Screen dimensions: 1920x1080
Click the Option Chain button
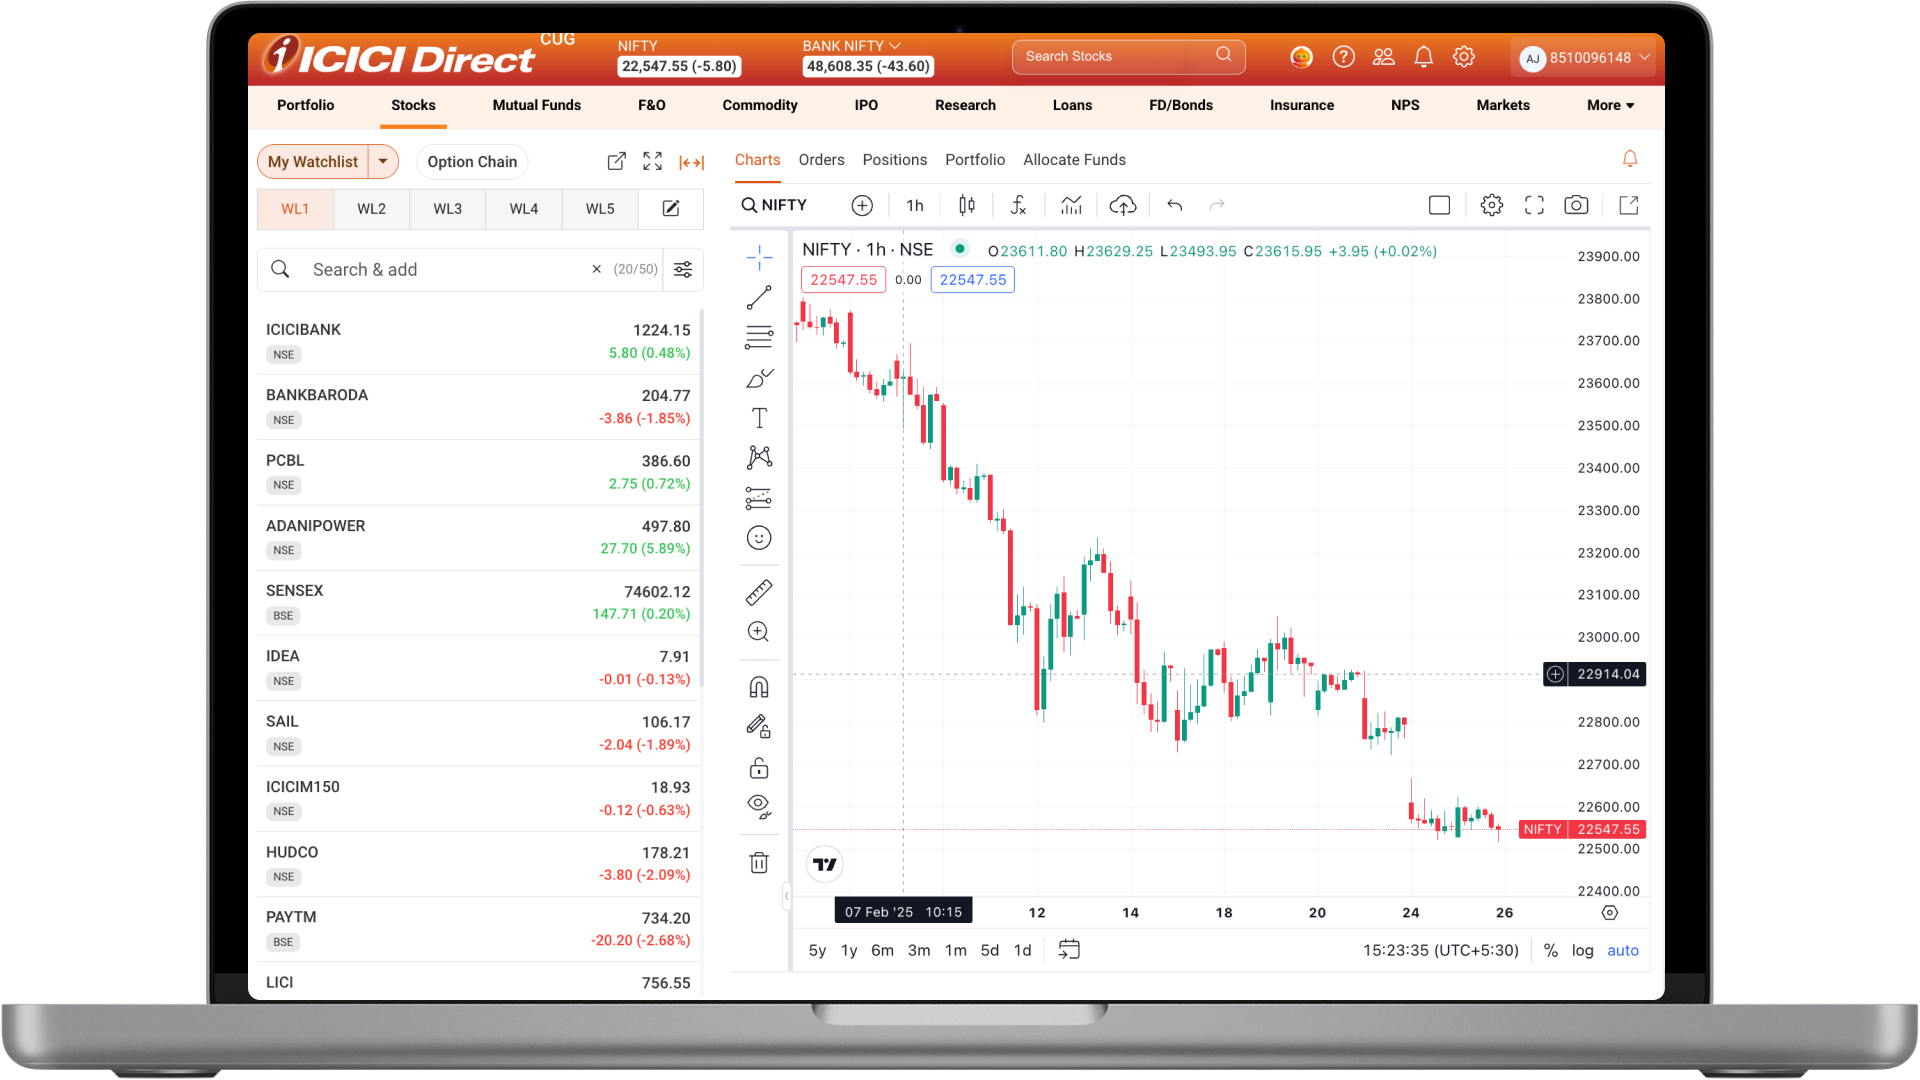[472, 162]
